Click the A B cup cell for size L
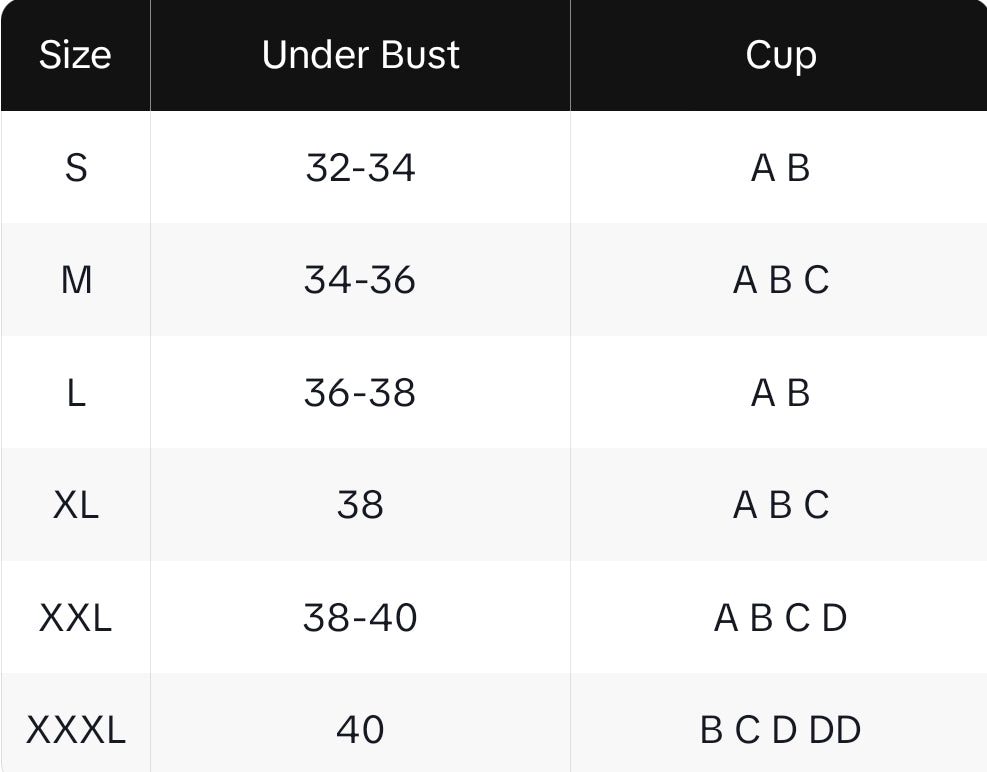Viewport: 987px width, 772px height. [x=780, y=393]
